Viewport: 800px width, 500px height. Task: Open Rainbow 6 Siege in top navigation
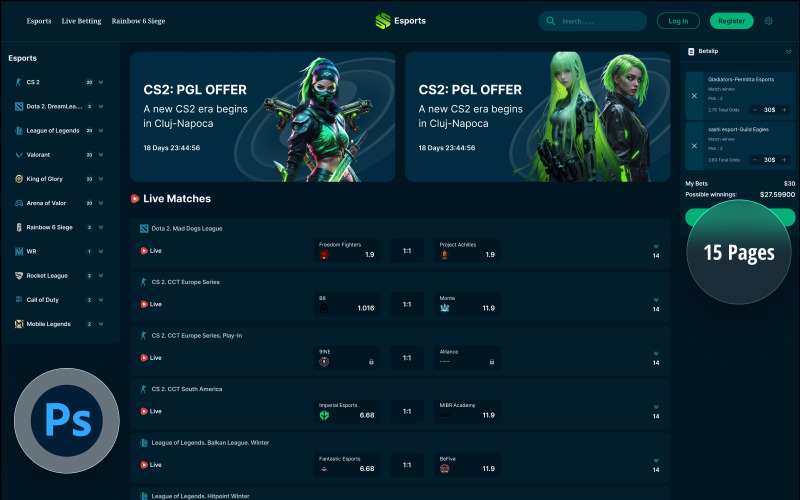pyautogui.click(x=138, y=21)
